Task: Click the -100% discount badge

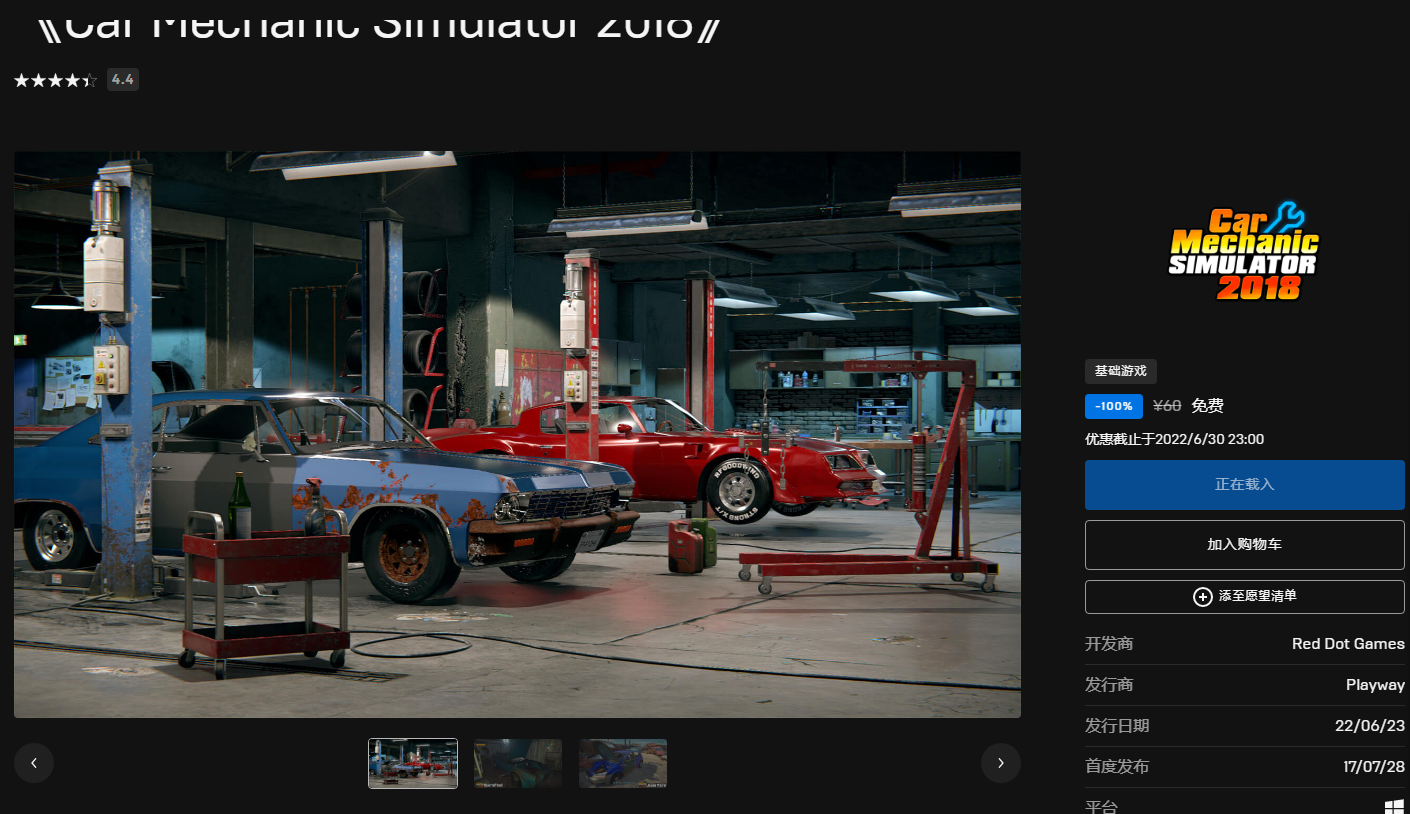Action: coord(1114,406)
